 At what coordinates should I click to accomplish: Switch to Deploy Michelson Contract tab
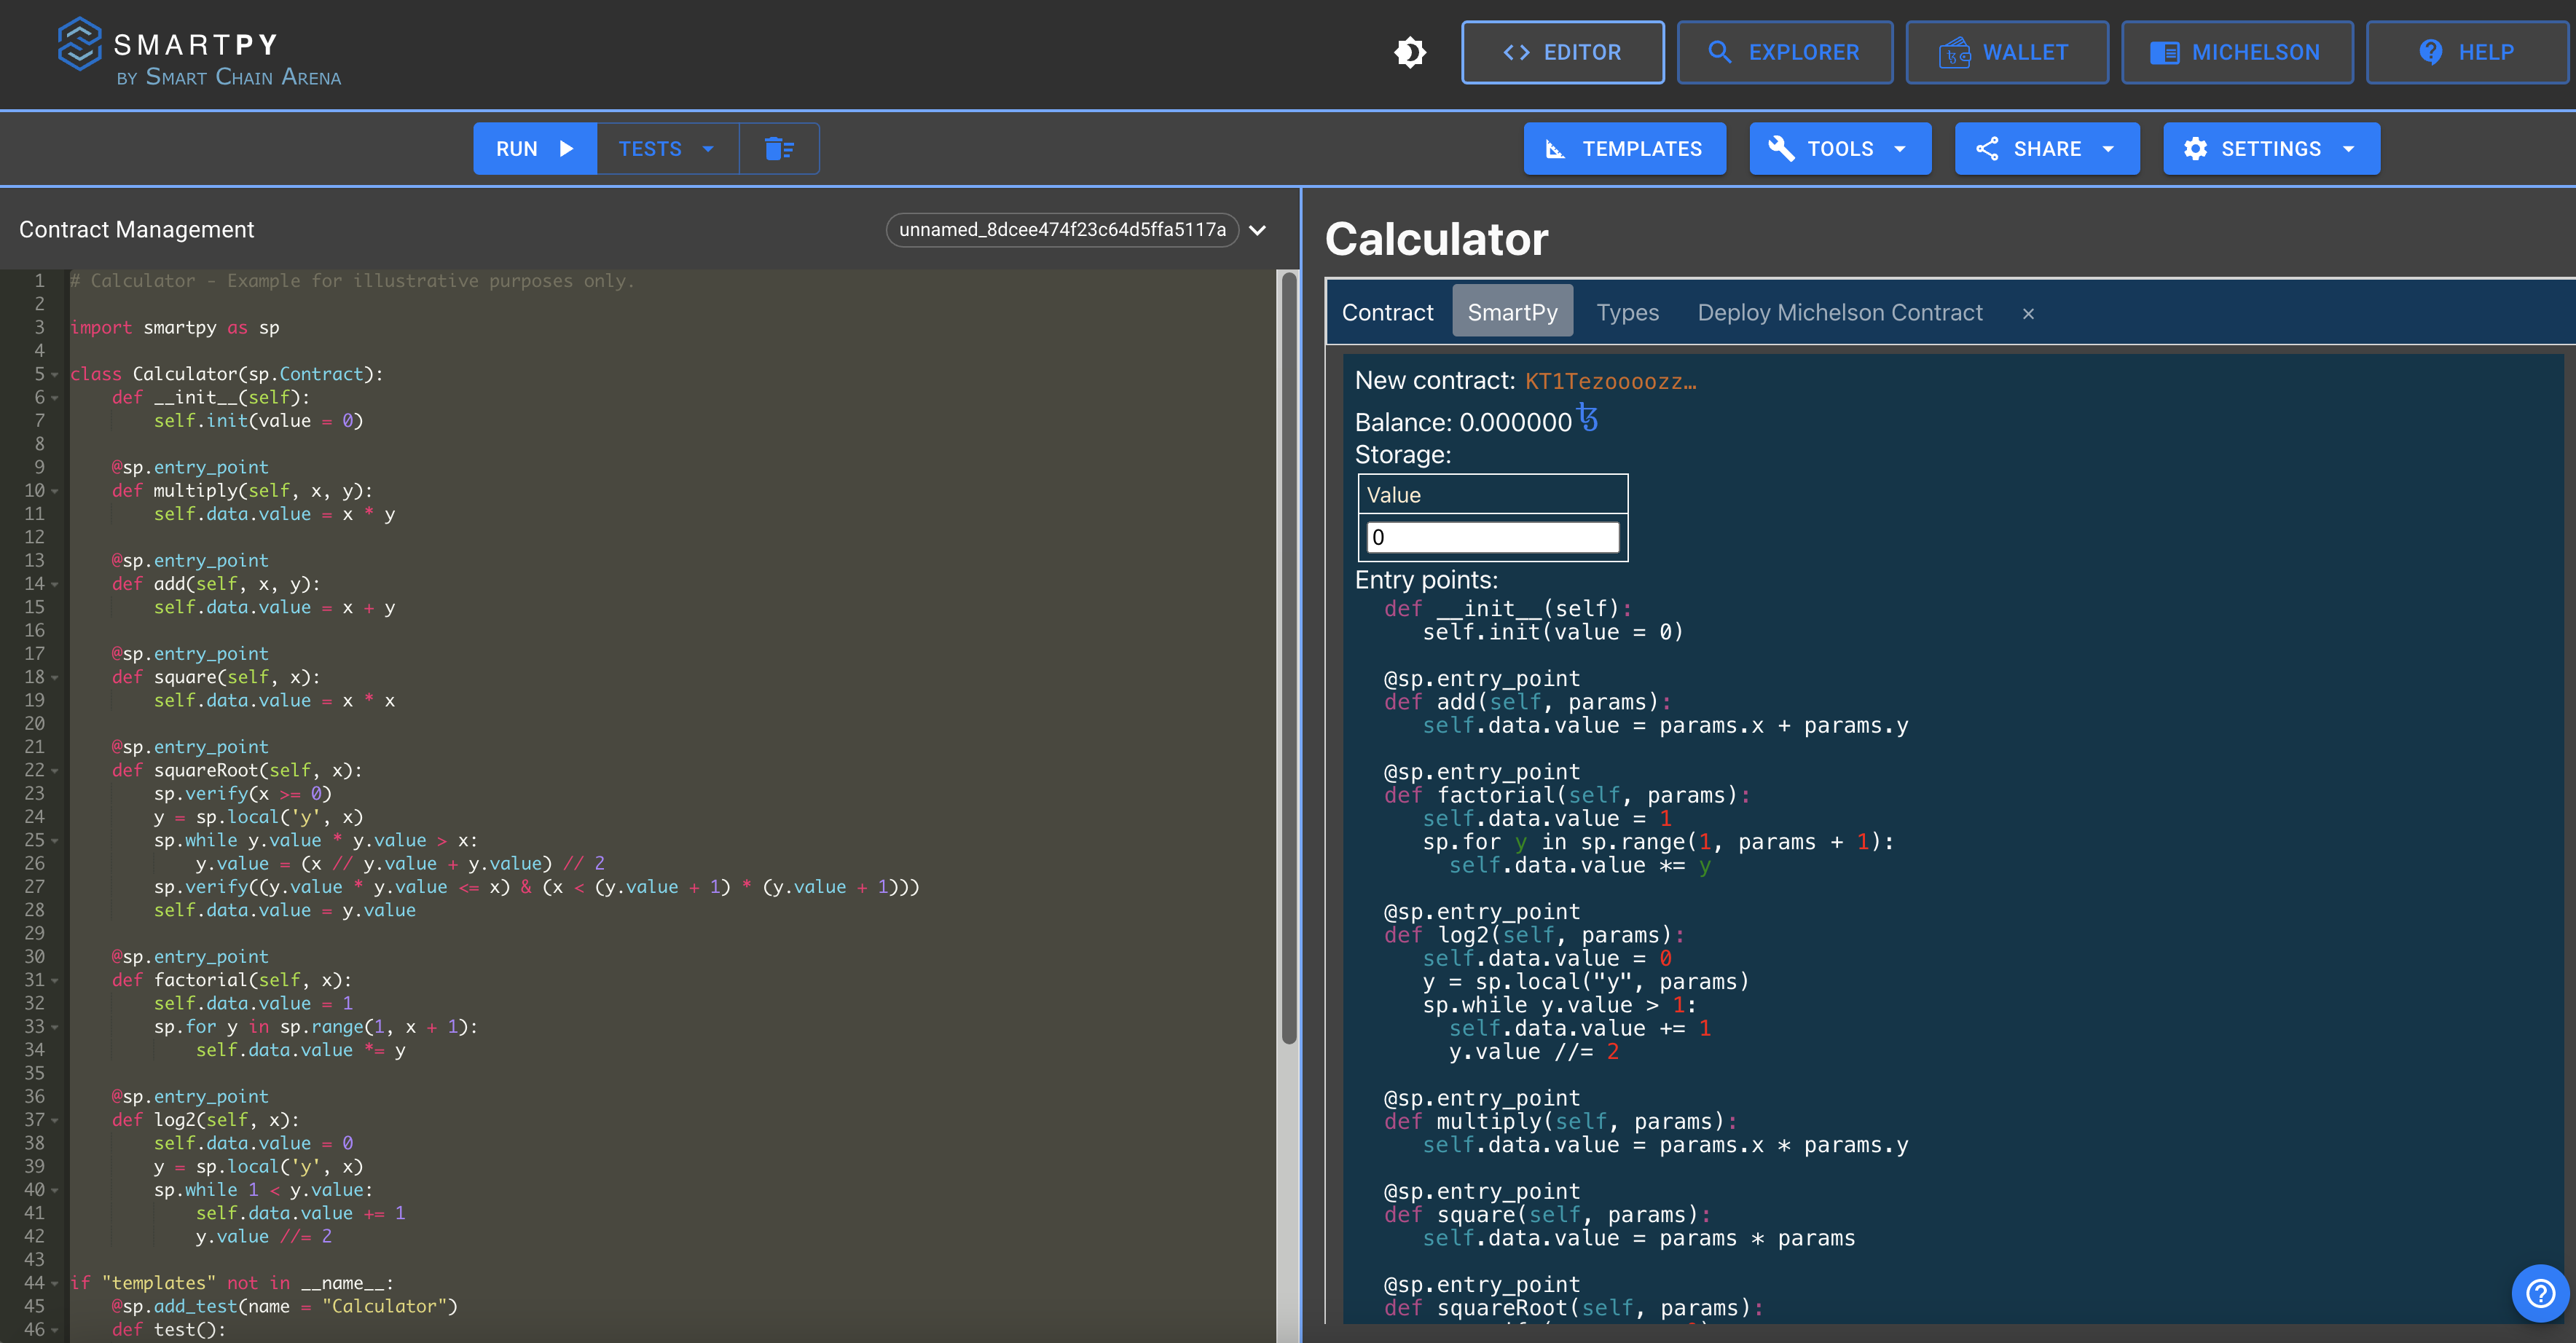1839,313
